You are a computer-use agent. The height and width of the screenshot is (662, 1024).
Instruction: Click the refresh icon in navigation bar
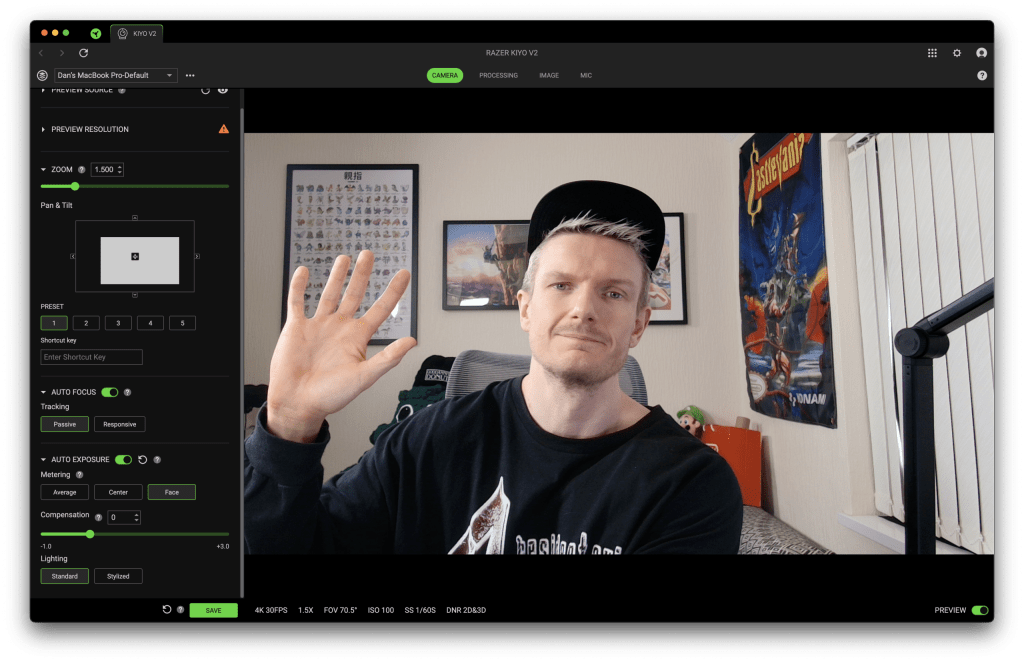[x=84, y=53]
